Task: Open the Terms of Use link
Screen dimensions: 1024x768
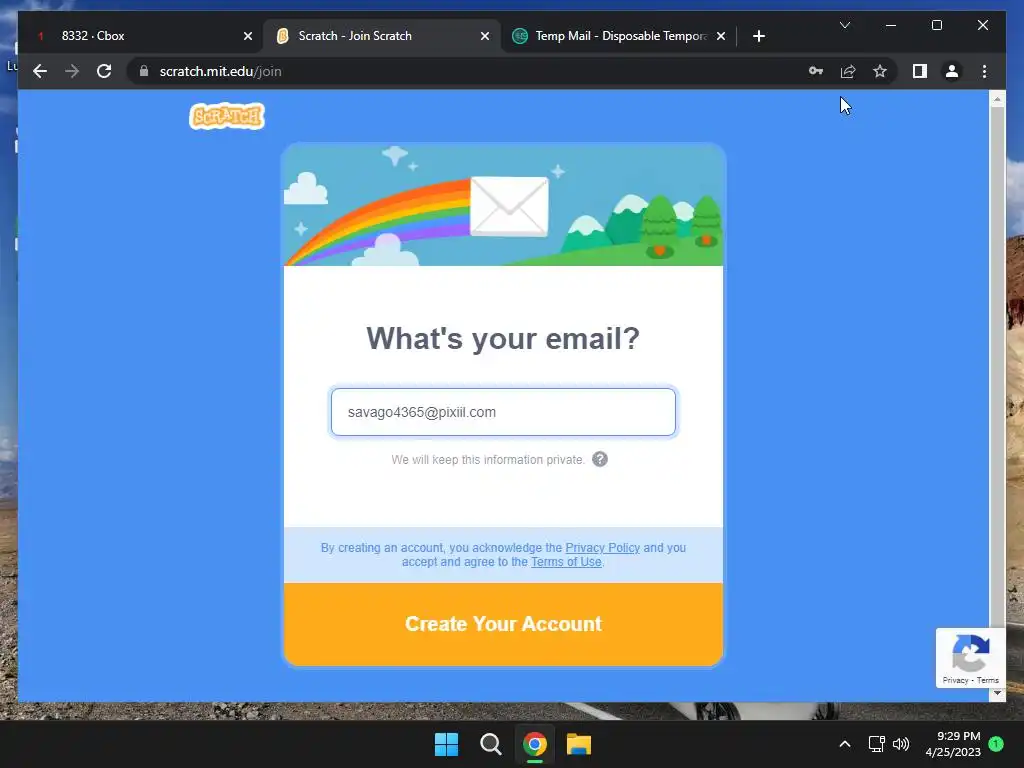Action: [x=566, y=562]
